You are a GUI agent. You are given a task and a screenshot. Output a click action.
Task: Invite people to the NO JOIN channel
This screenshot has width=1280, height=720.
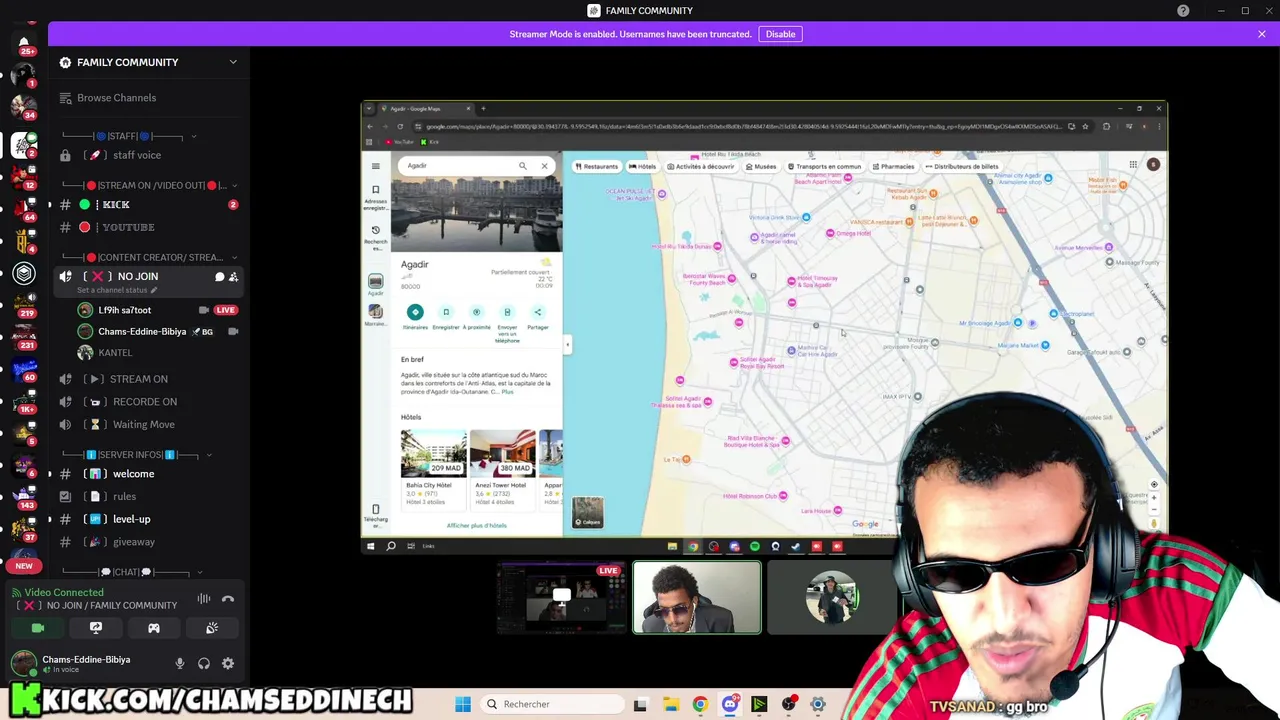click(233, 277)
